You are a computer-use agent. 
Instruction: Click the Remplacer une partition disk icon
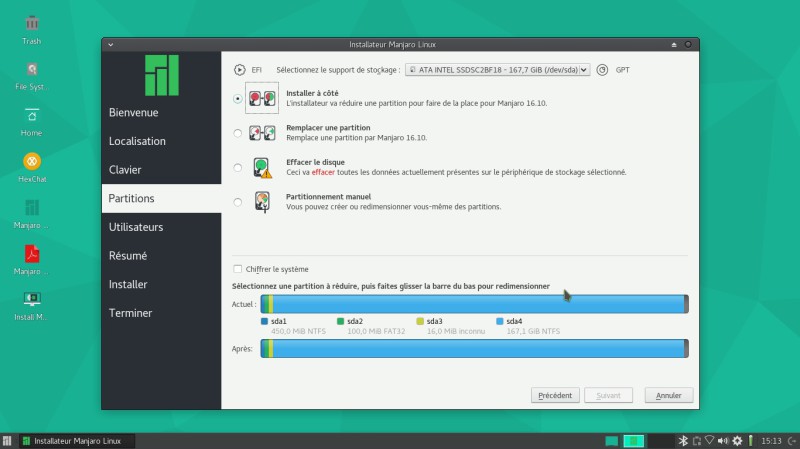(x=262, y=133)
